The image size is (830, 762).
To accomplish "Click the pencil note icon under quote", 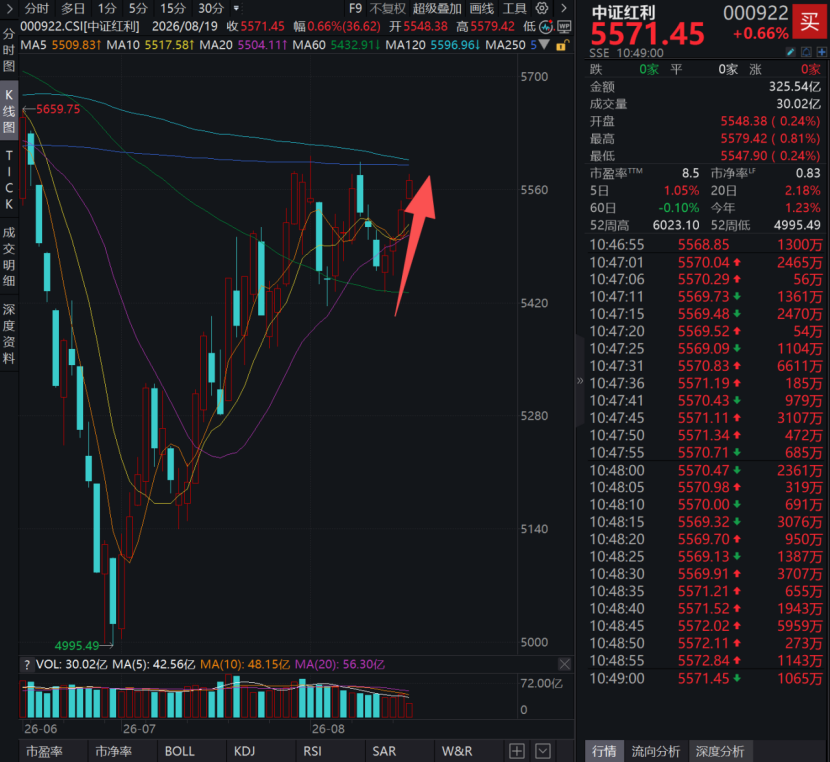I will coord(790,52).
